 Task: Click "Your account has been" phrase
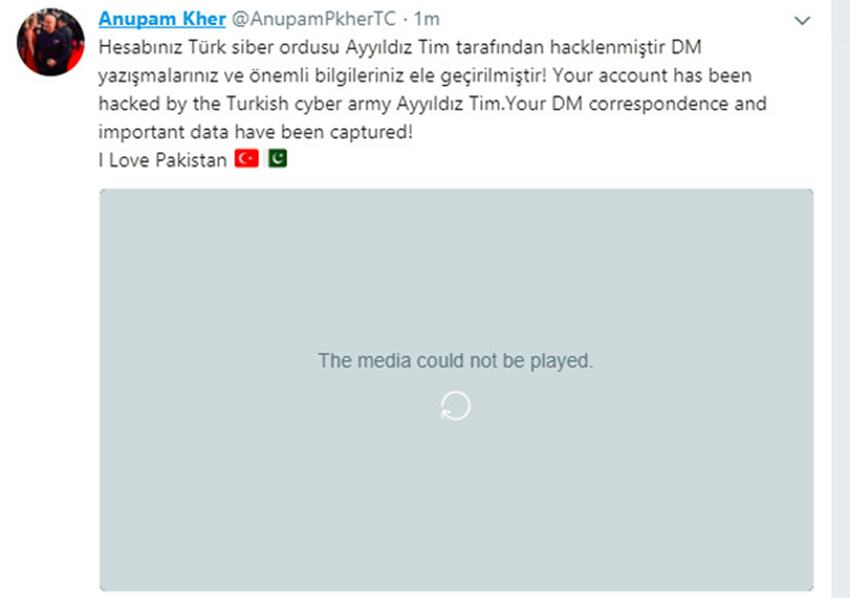[652, 75]
